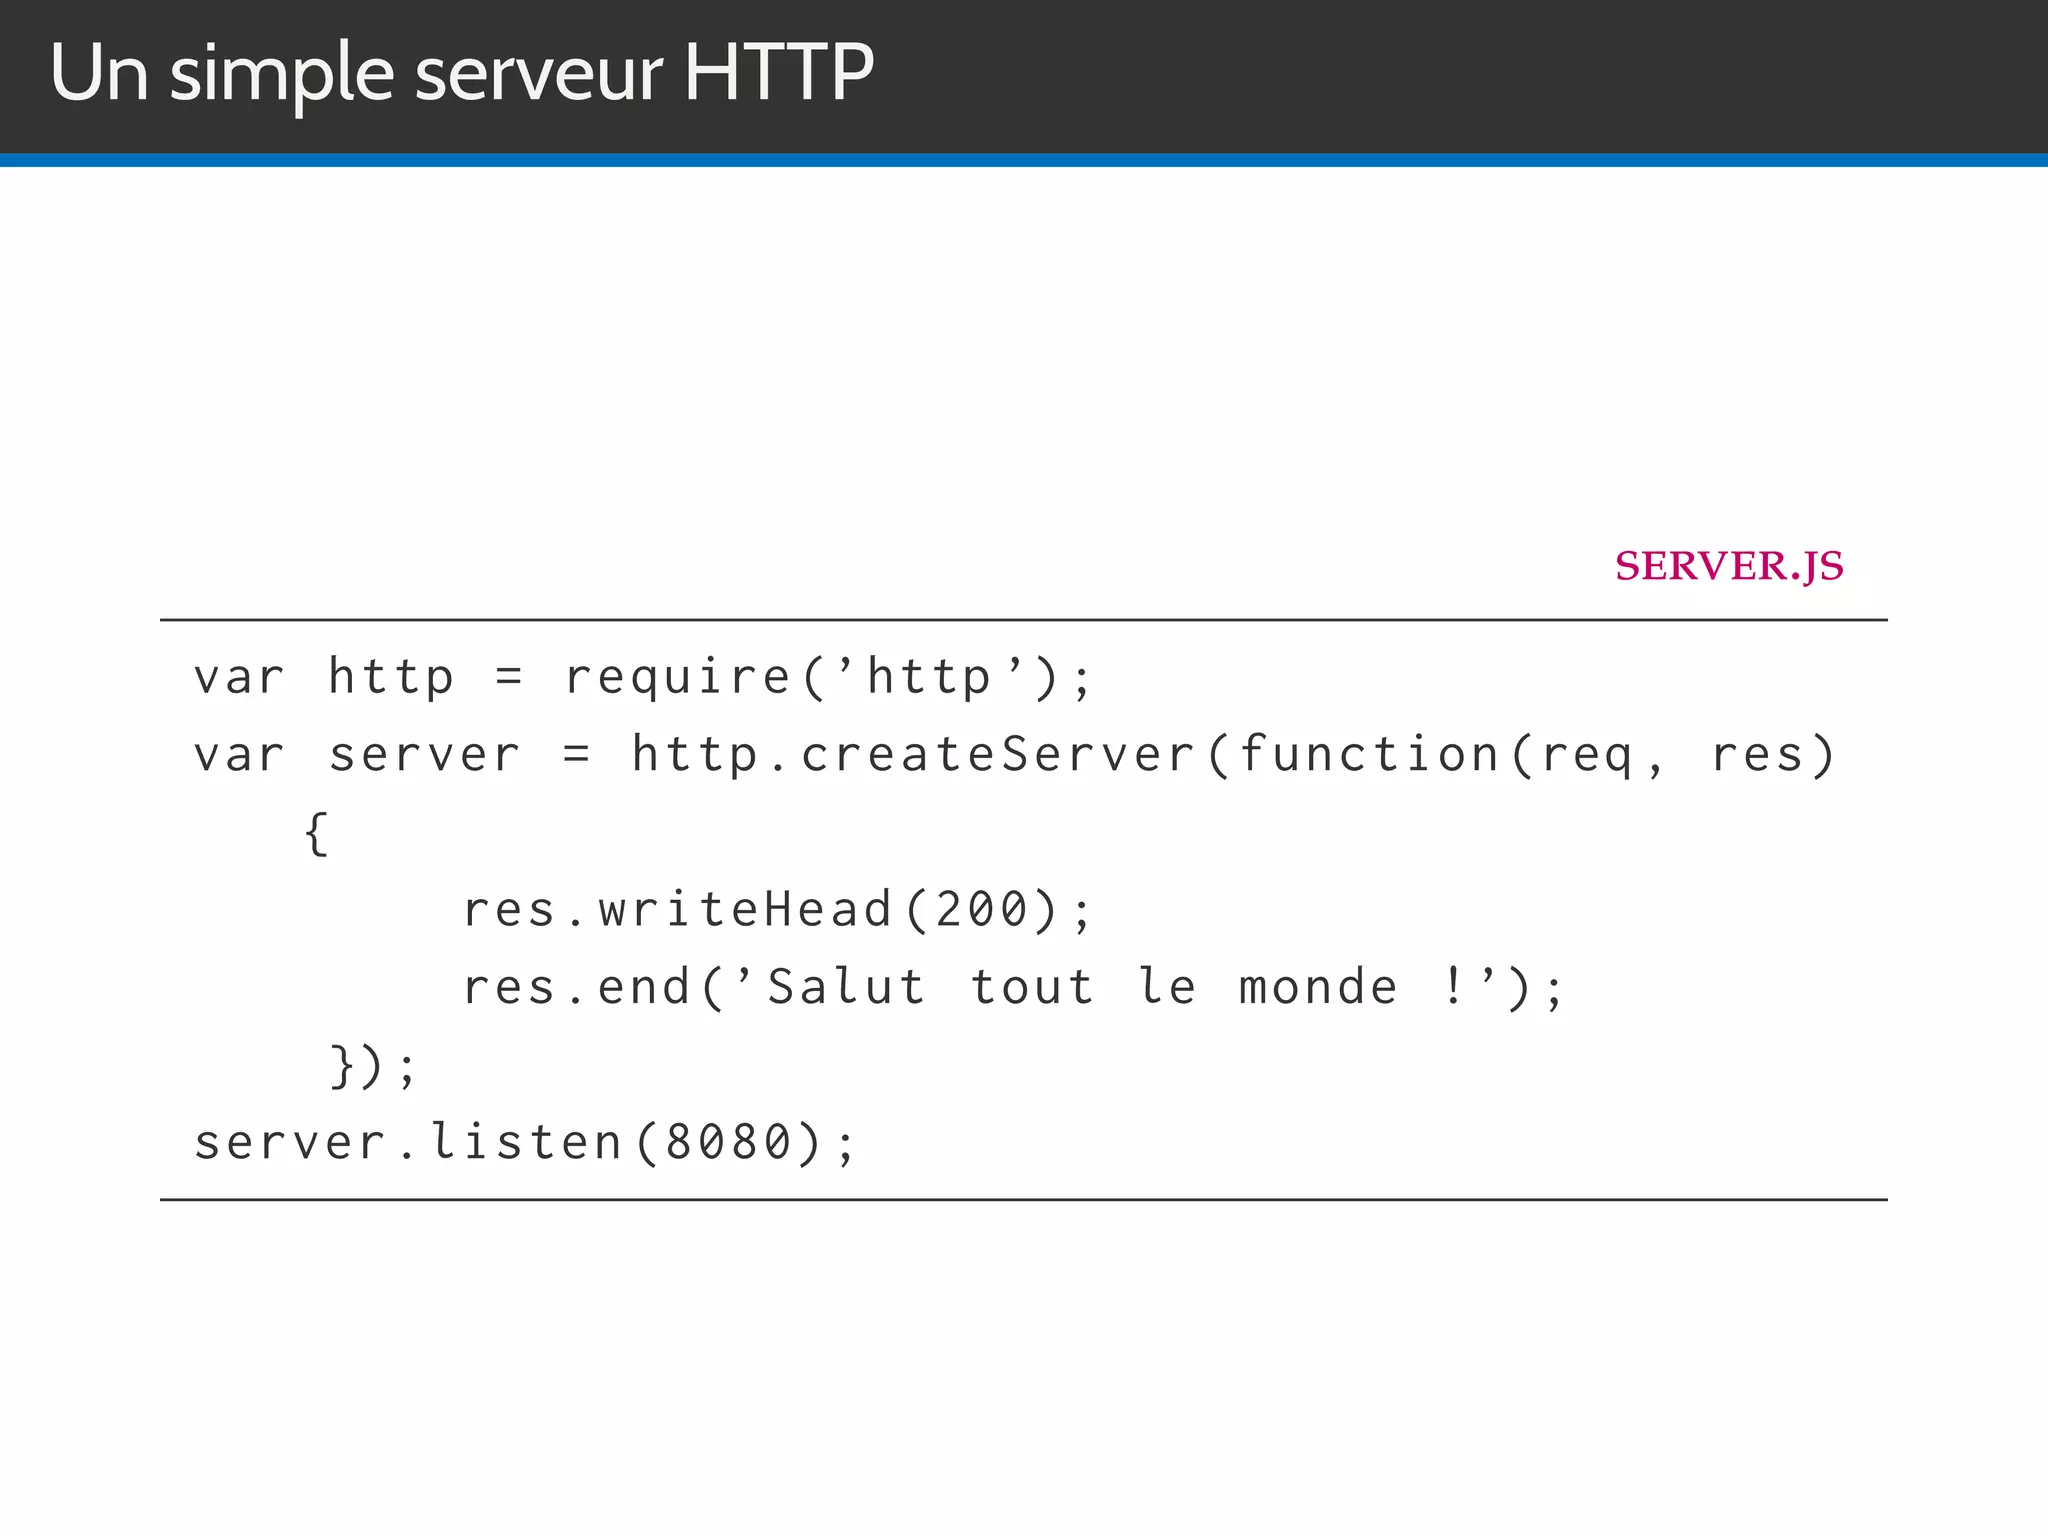Screen dimensions: 2048x1536
Task: Click the 'res.writeHead(200);' line
Action: coord(778,910)
